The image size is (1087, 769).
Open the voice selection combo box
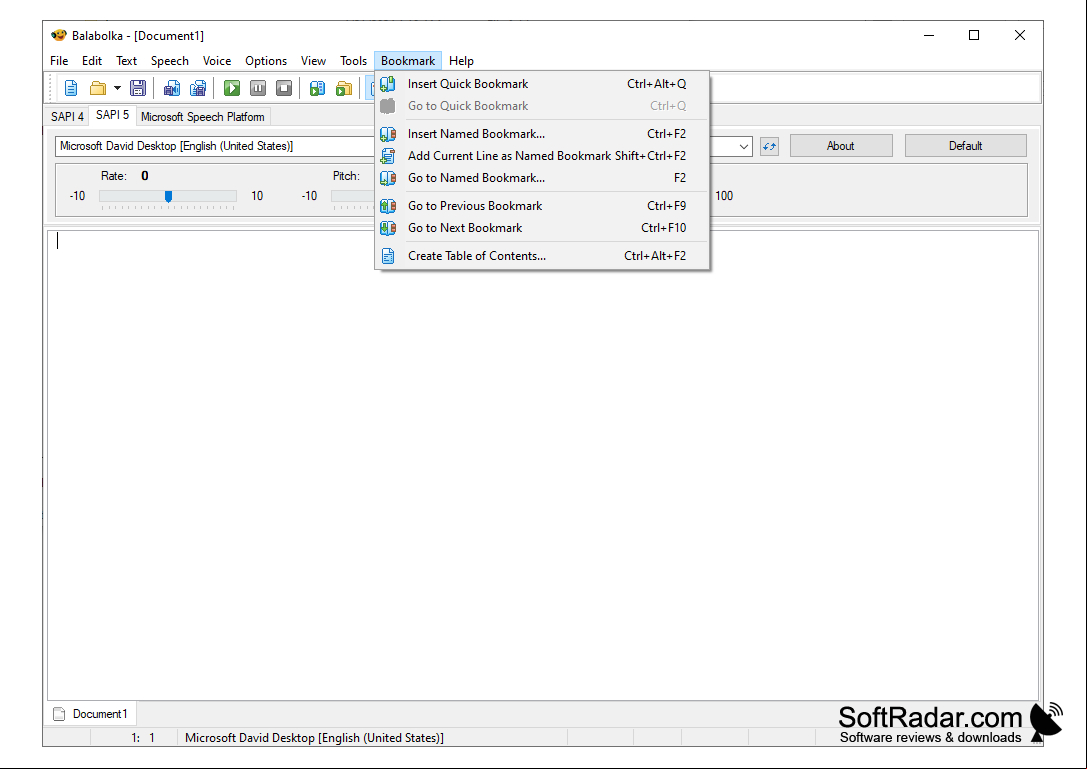point(403,146)
